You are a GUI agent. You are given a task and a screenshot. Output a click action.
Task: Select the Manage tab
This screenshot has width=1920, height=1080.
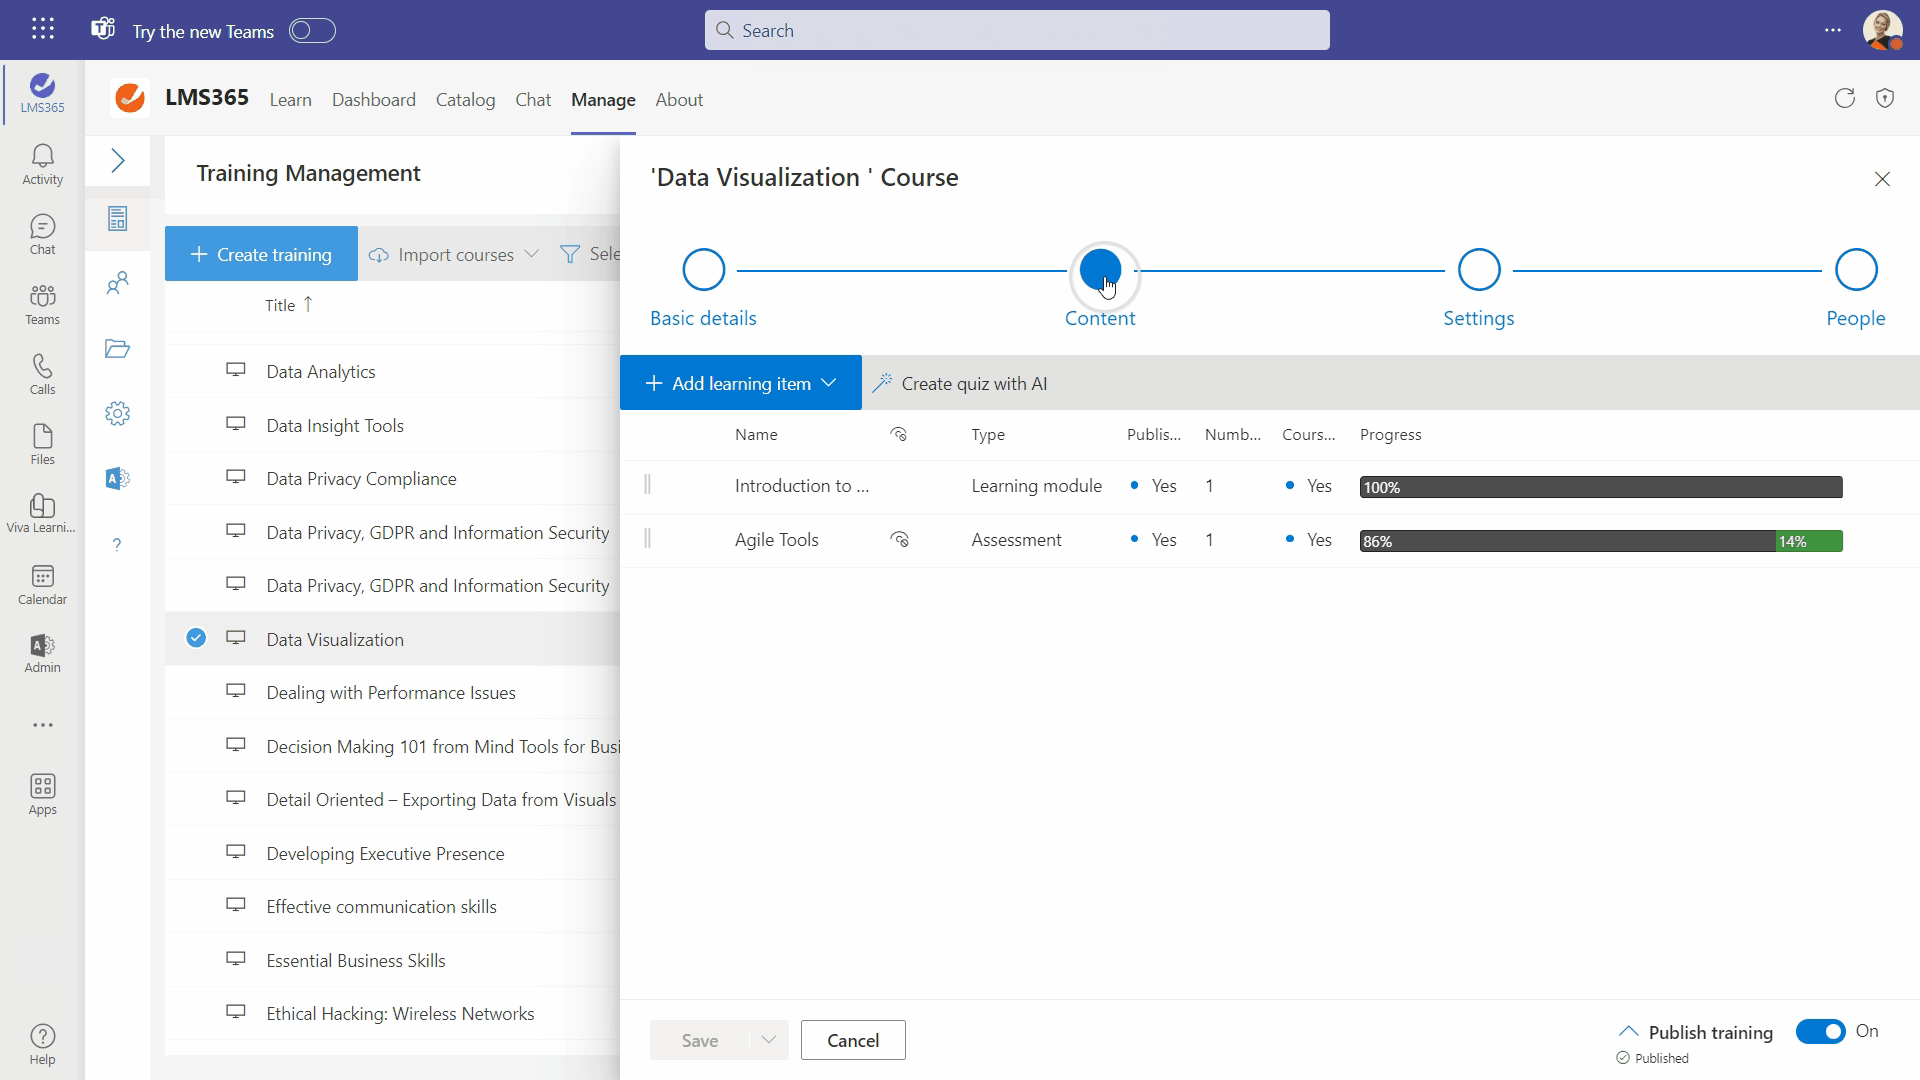click(603, 100)
